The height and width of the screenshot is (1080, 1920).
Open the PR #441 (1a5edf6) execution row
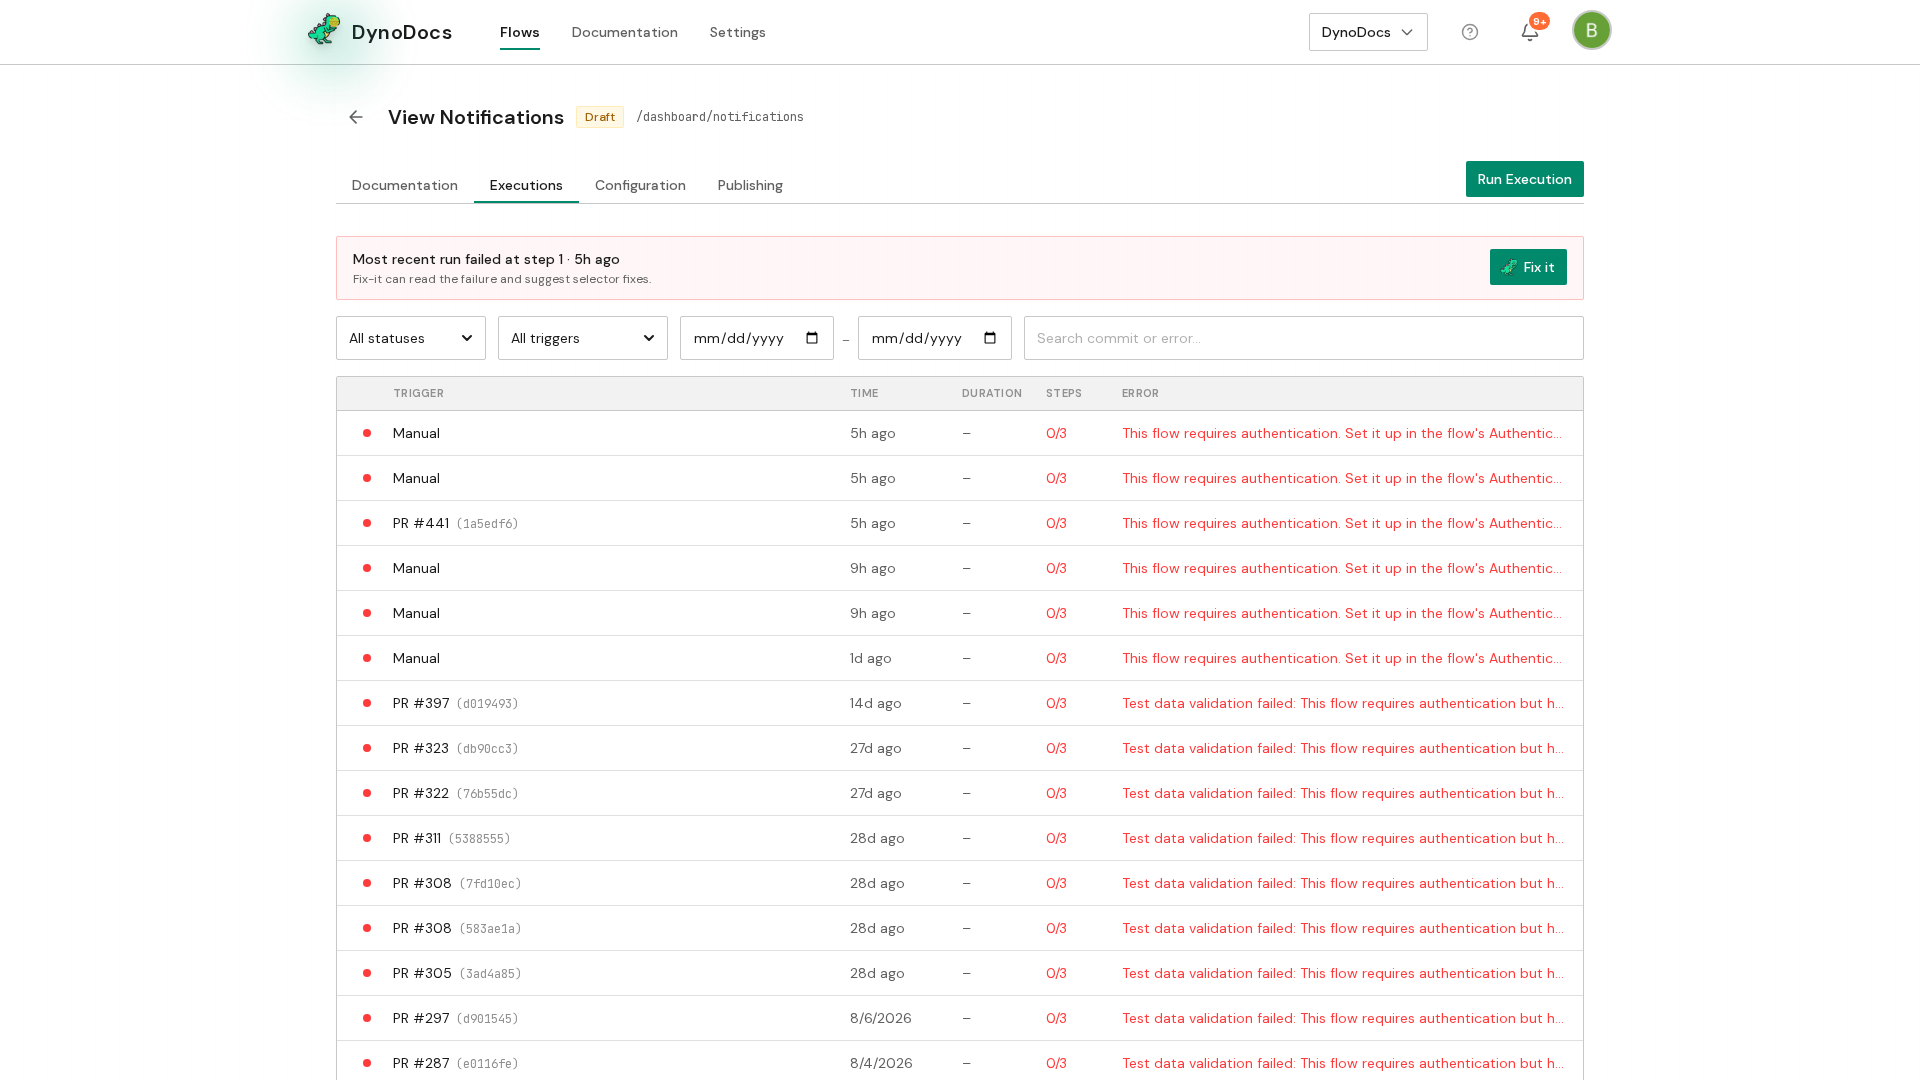(960, 523)
